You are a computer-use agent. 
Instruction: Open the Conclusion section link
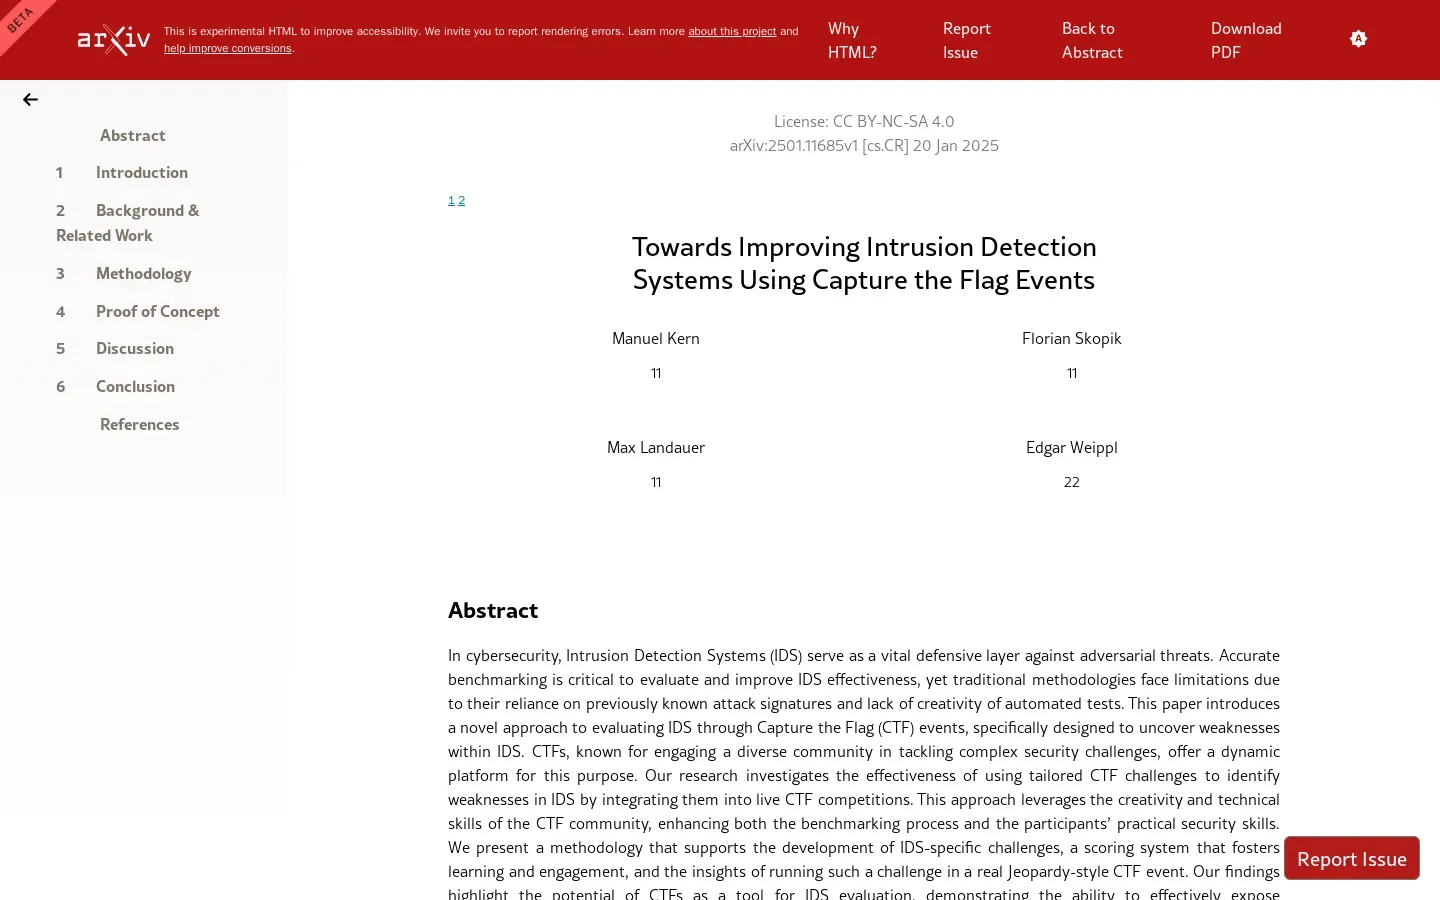pos(135,387)
